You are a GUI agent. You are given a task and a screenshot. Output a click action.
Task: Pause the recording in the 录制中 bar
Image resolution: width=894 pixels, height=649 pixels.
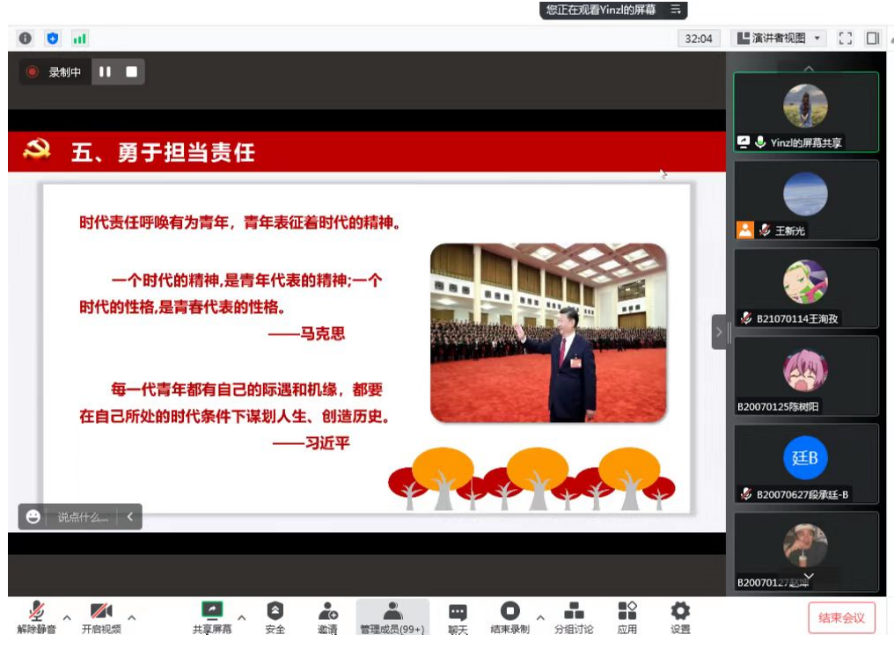click(x=105, y=72)
